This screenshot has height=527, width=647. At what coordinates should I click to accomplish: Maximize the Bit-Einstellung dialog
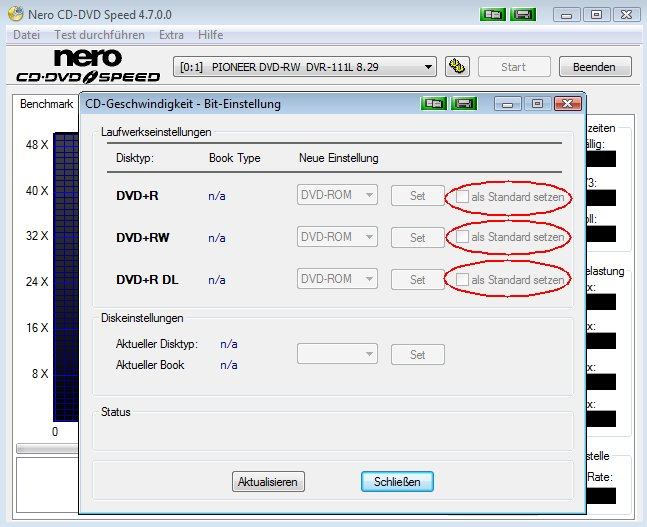[538, 103]
